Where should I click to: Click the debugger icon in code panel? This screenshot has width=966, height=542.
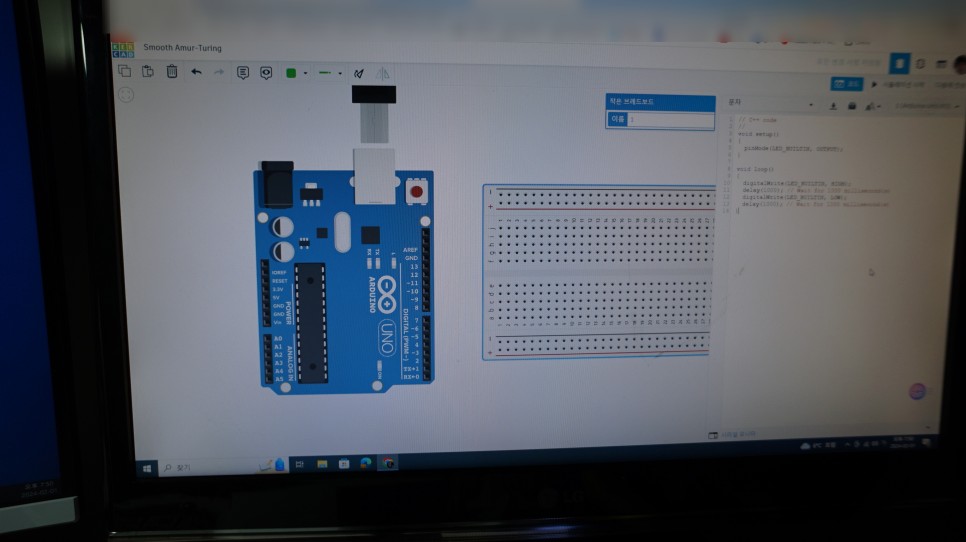point(871,107)
